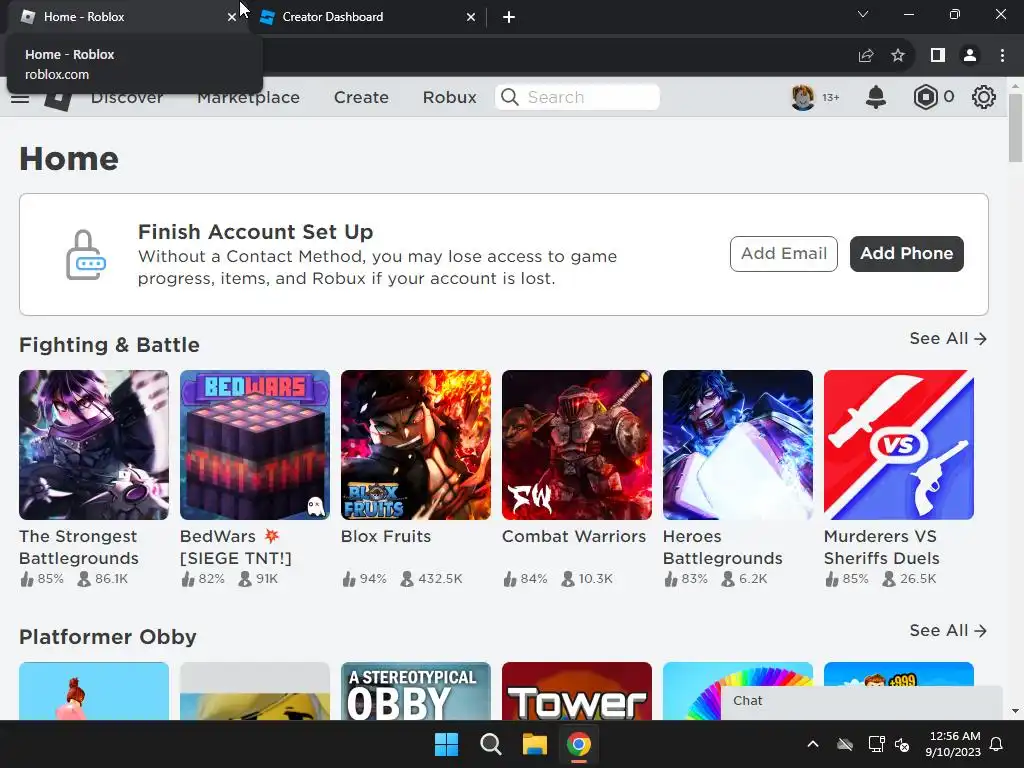Click the 432.5K player count
The height and width of the screenshot is (768, 1024).
(x=431, y=579)
